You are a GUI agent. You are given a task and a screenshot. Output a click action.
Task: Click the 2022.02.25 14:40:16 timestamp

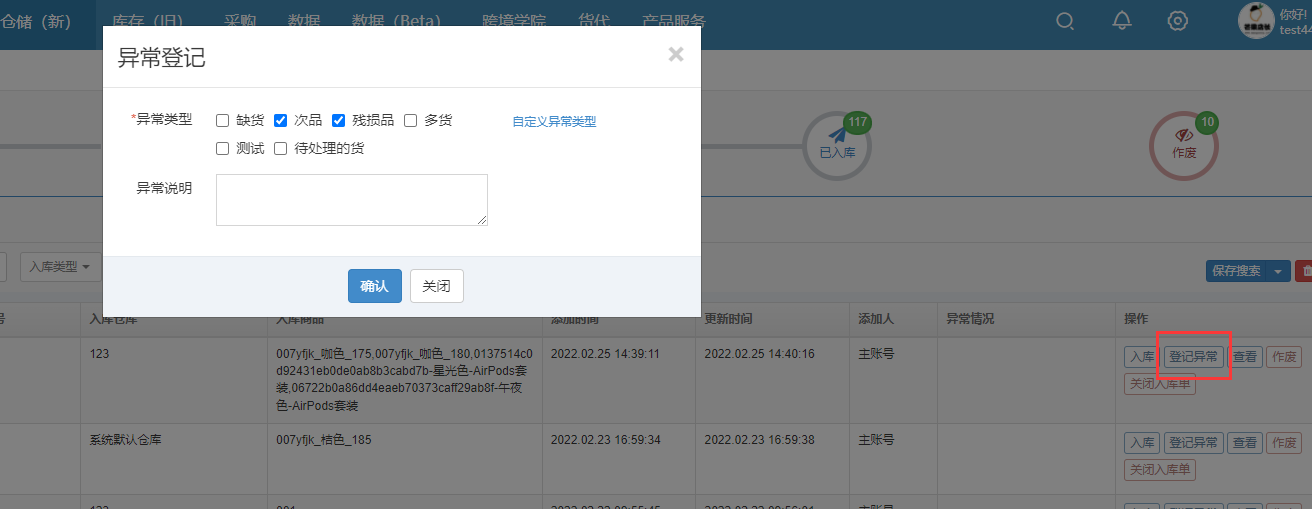point(759,354)
